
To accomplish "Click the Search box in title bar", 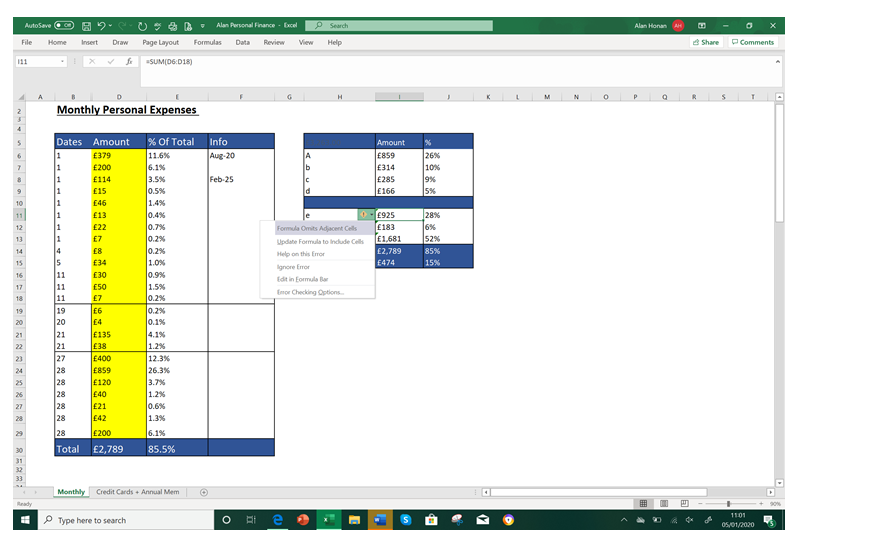I will [x=399, y=26].
